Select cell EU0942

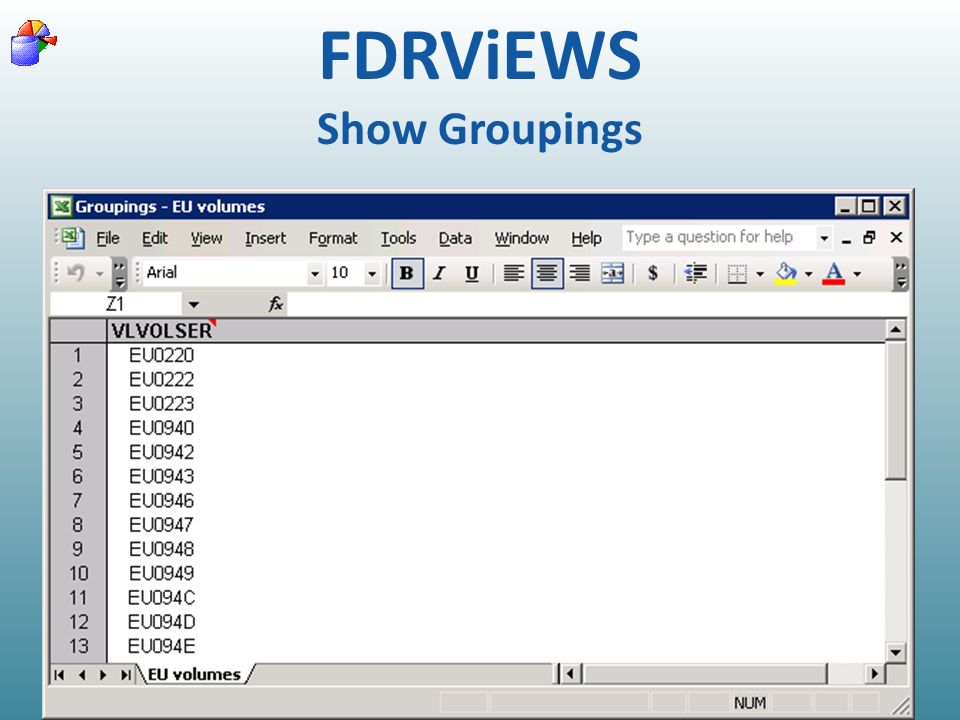point(162,452)
